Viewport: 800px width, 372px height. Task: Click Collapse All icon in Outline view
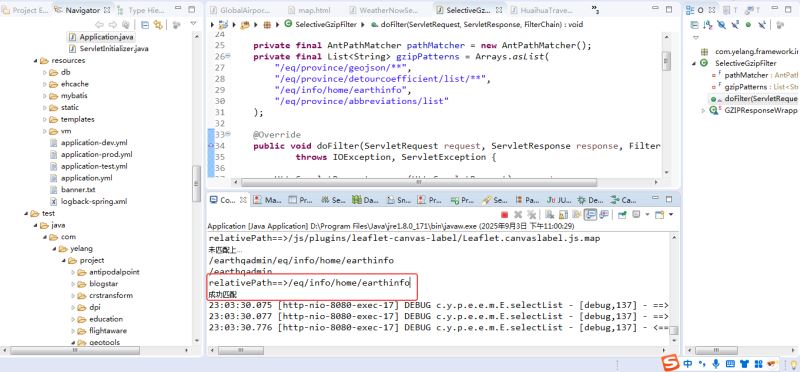pos(694,24)
